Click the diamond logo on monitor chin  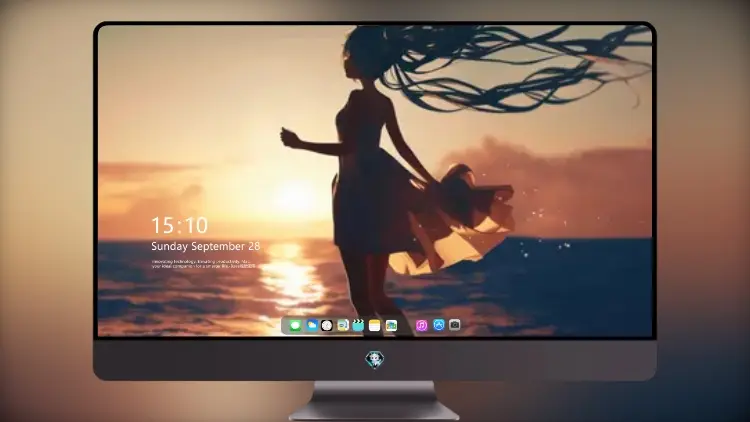pos(375,359)
